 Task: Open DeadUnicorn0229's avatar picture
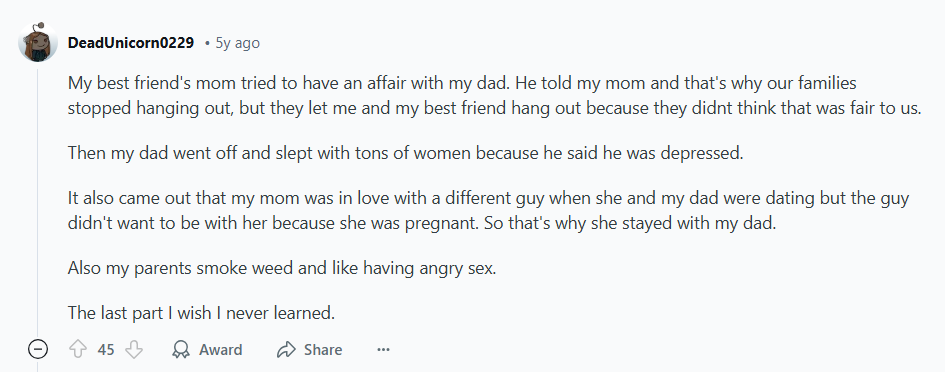point(38,43)
